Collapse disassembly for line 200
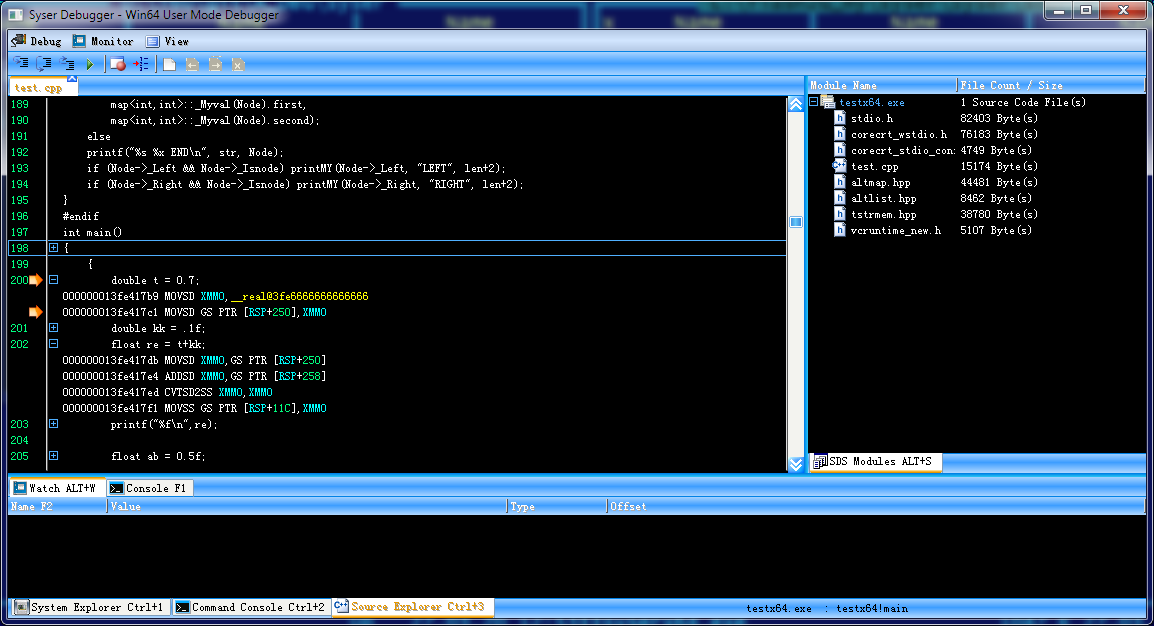This screenshot has width=1154, height=626. [53, 280]
